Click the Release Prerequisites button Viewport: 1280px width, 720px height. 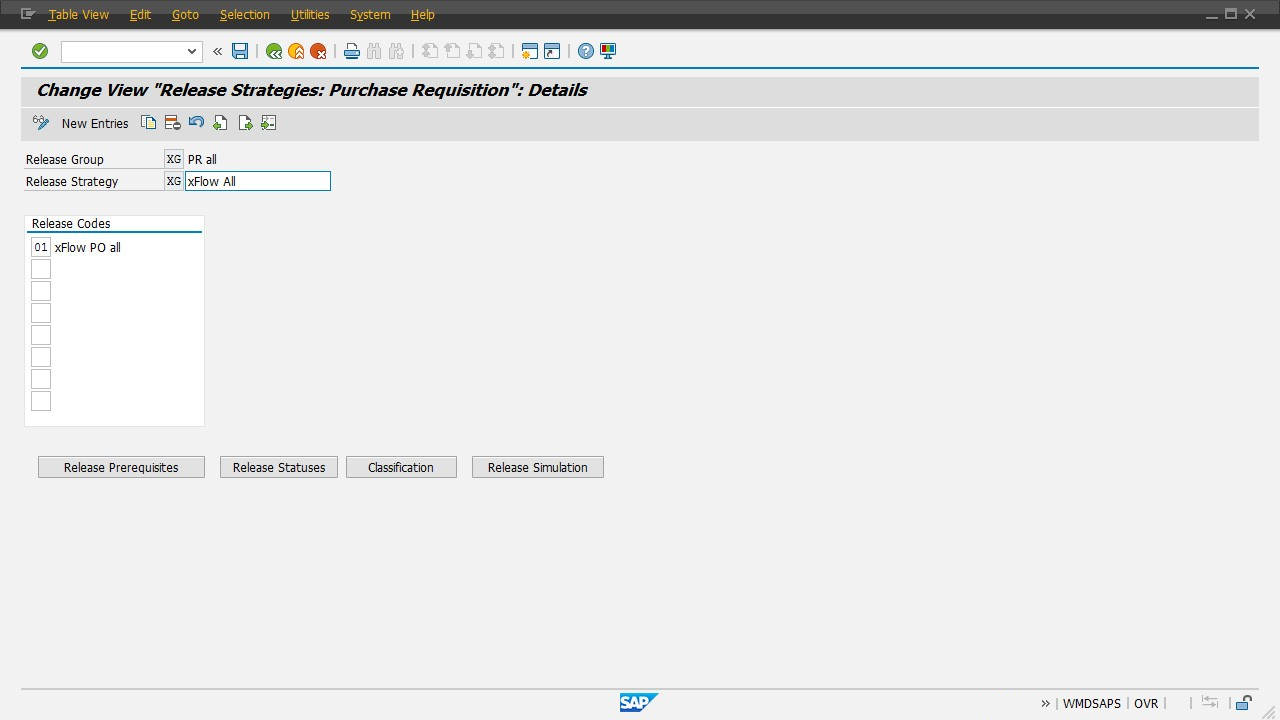click(x=121, y=467)
